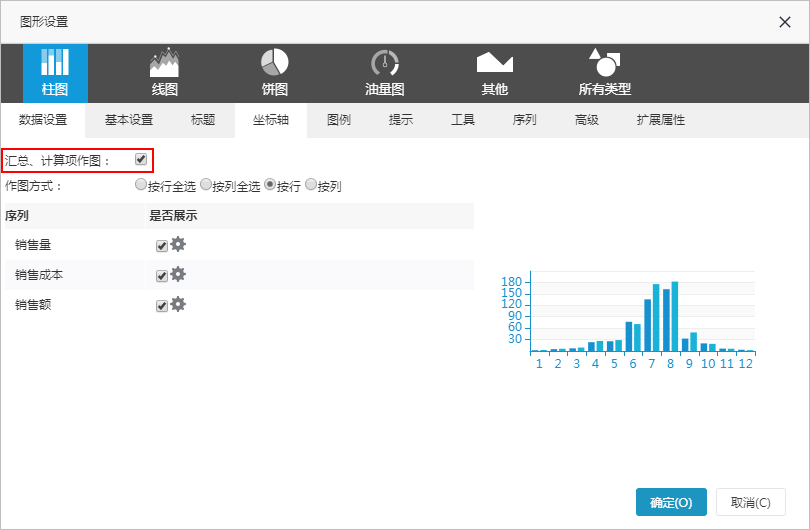Open gear settings for 销售成本 series
Viewport: 810px width, 530px height.
pos(178,274)
